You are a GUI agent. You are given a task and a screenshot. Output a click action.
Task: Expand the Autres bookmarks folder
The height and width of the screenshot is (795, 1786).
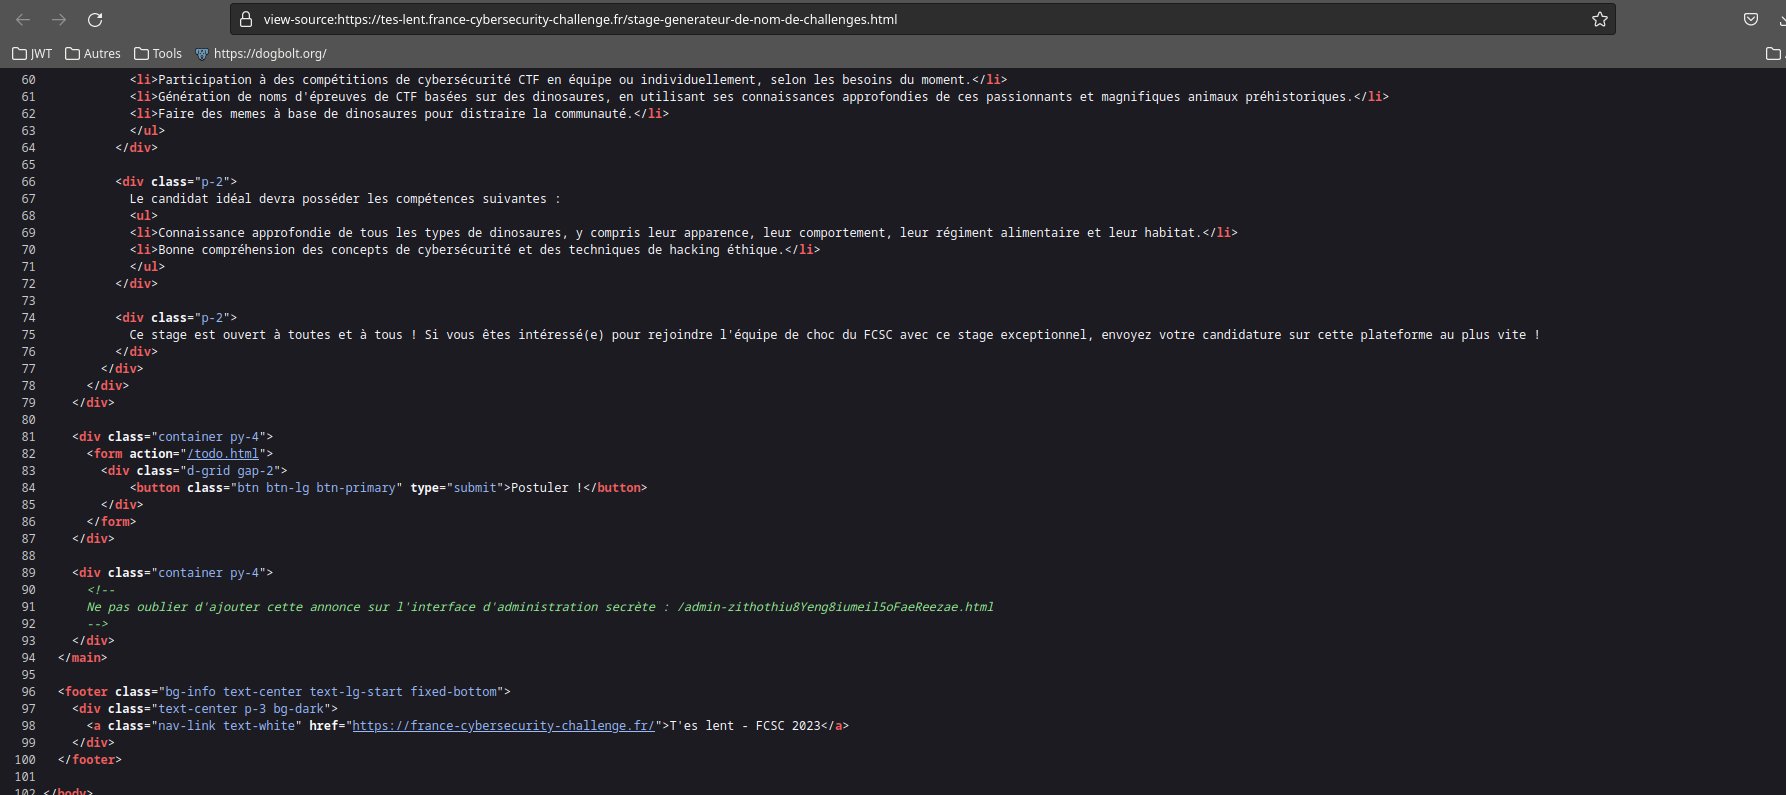tap(93, 53)
